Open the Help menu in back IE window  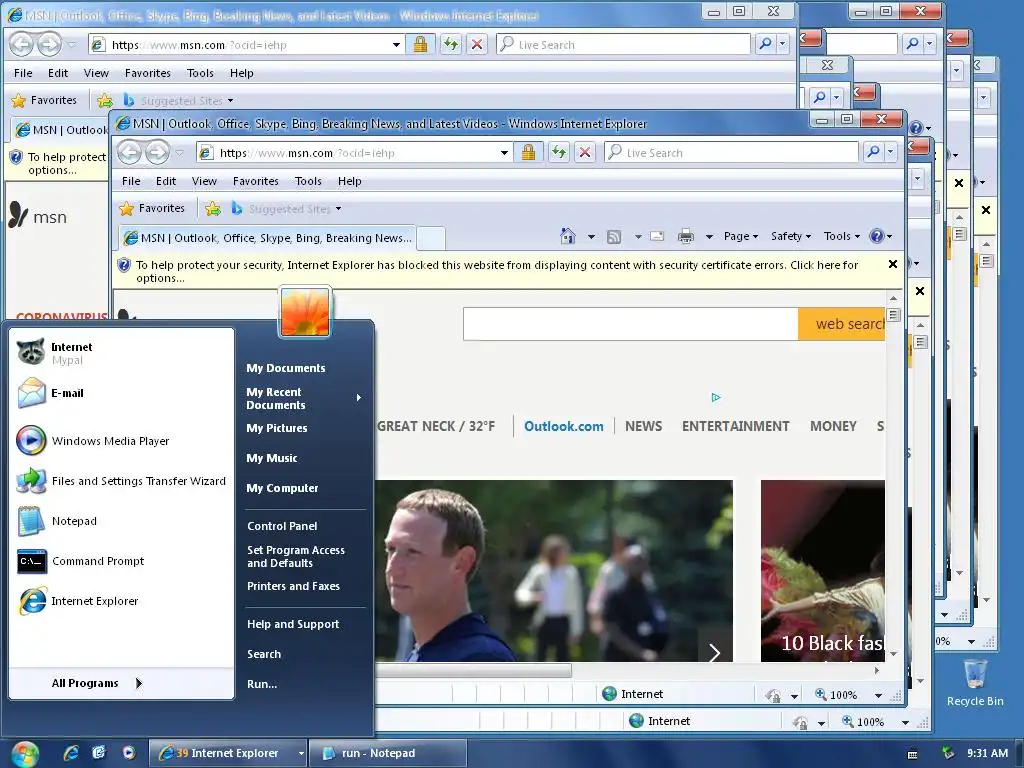coord(242,73)
